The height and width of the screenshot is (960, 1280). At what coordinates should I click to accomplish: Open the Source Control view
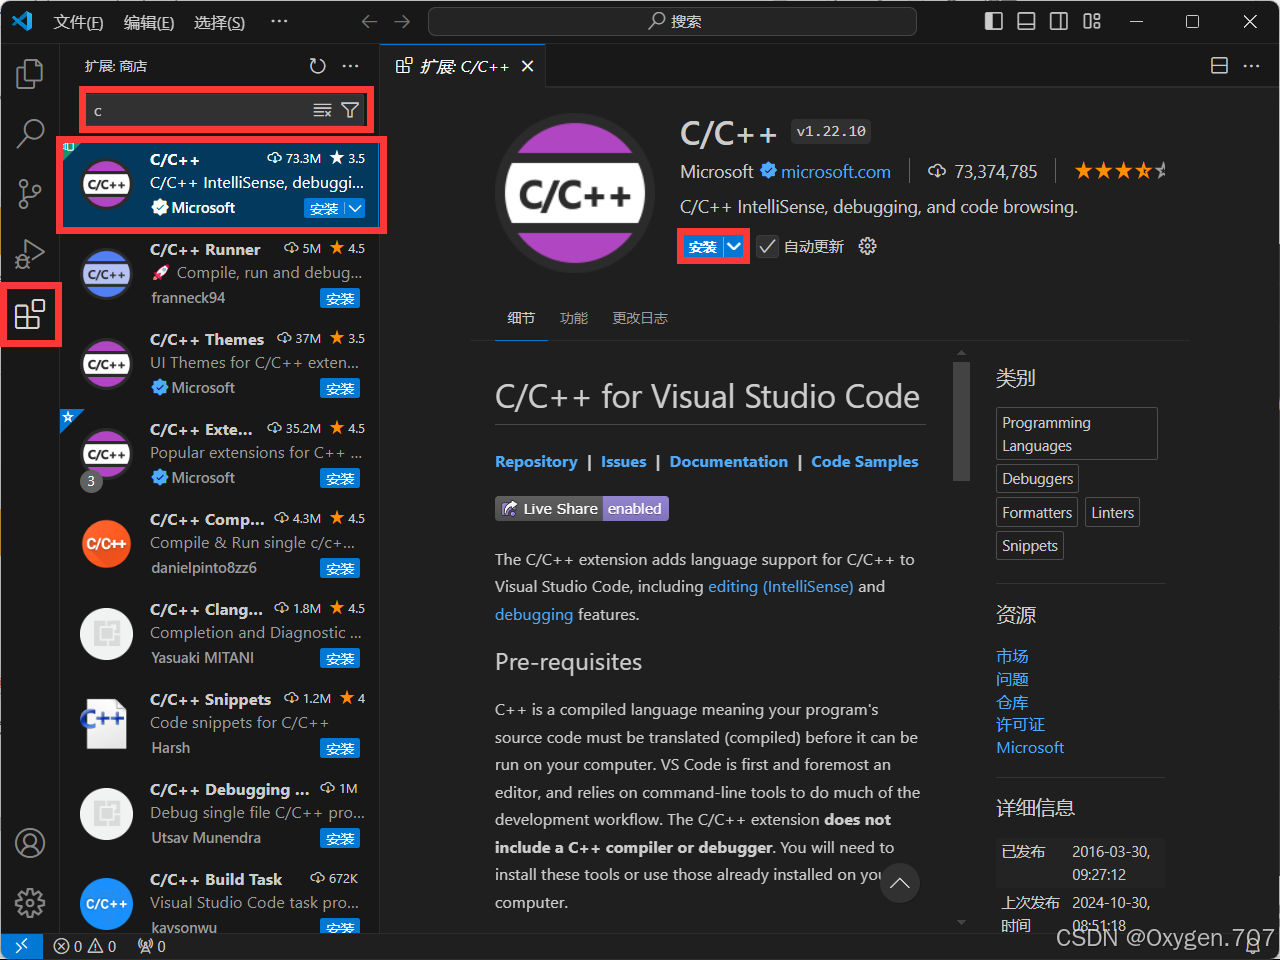[30, 193]
